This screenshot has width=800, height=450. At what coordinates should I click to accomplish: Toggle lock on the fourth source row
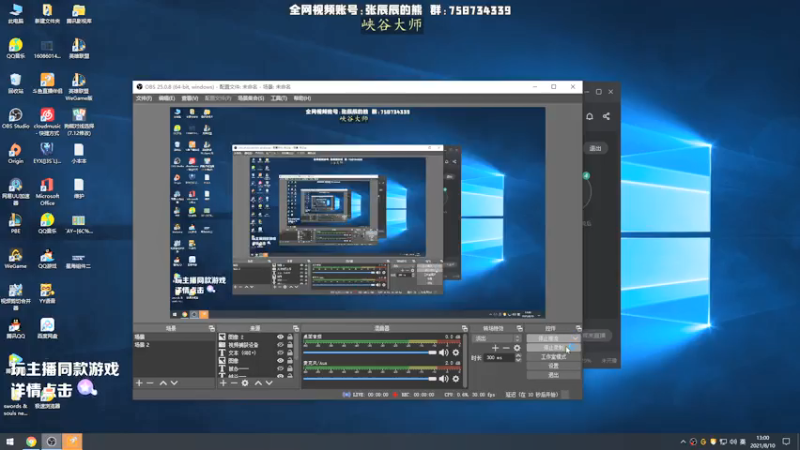[x=290, y=361]
